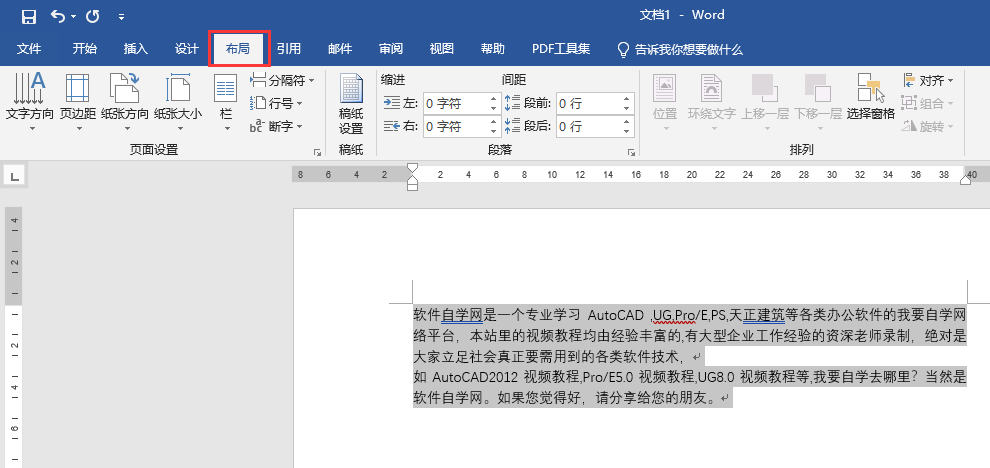990x468 pixels.
Task: Switch to the 邮件 tab
Action: (340, 49)
